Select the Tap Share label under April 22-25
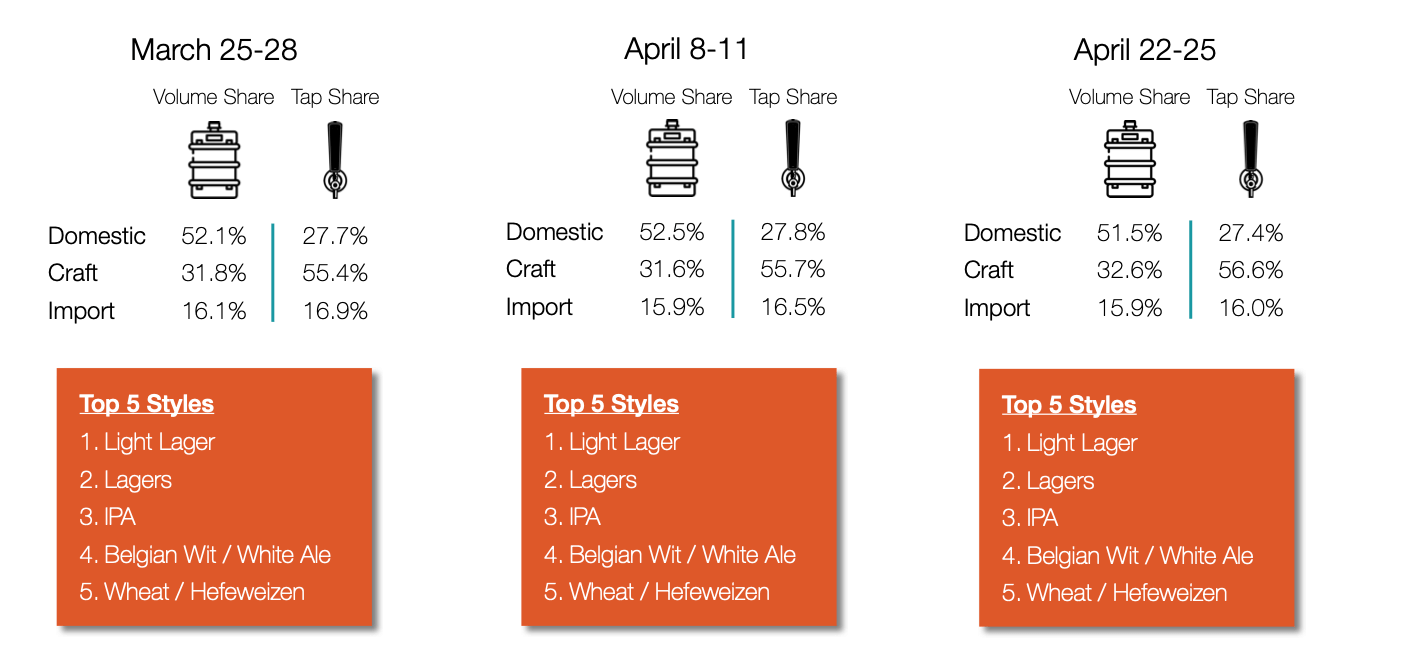This screenshot has width=1414, height=656. click(x=1251, y=97)
